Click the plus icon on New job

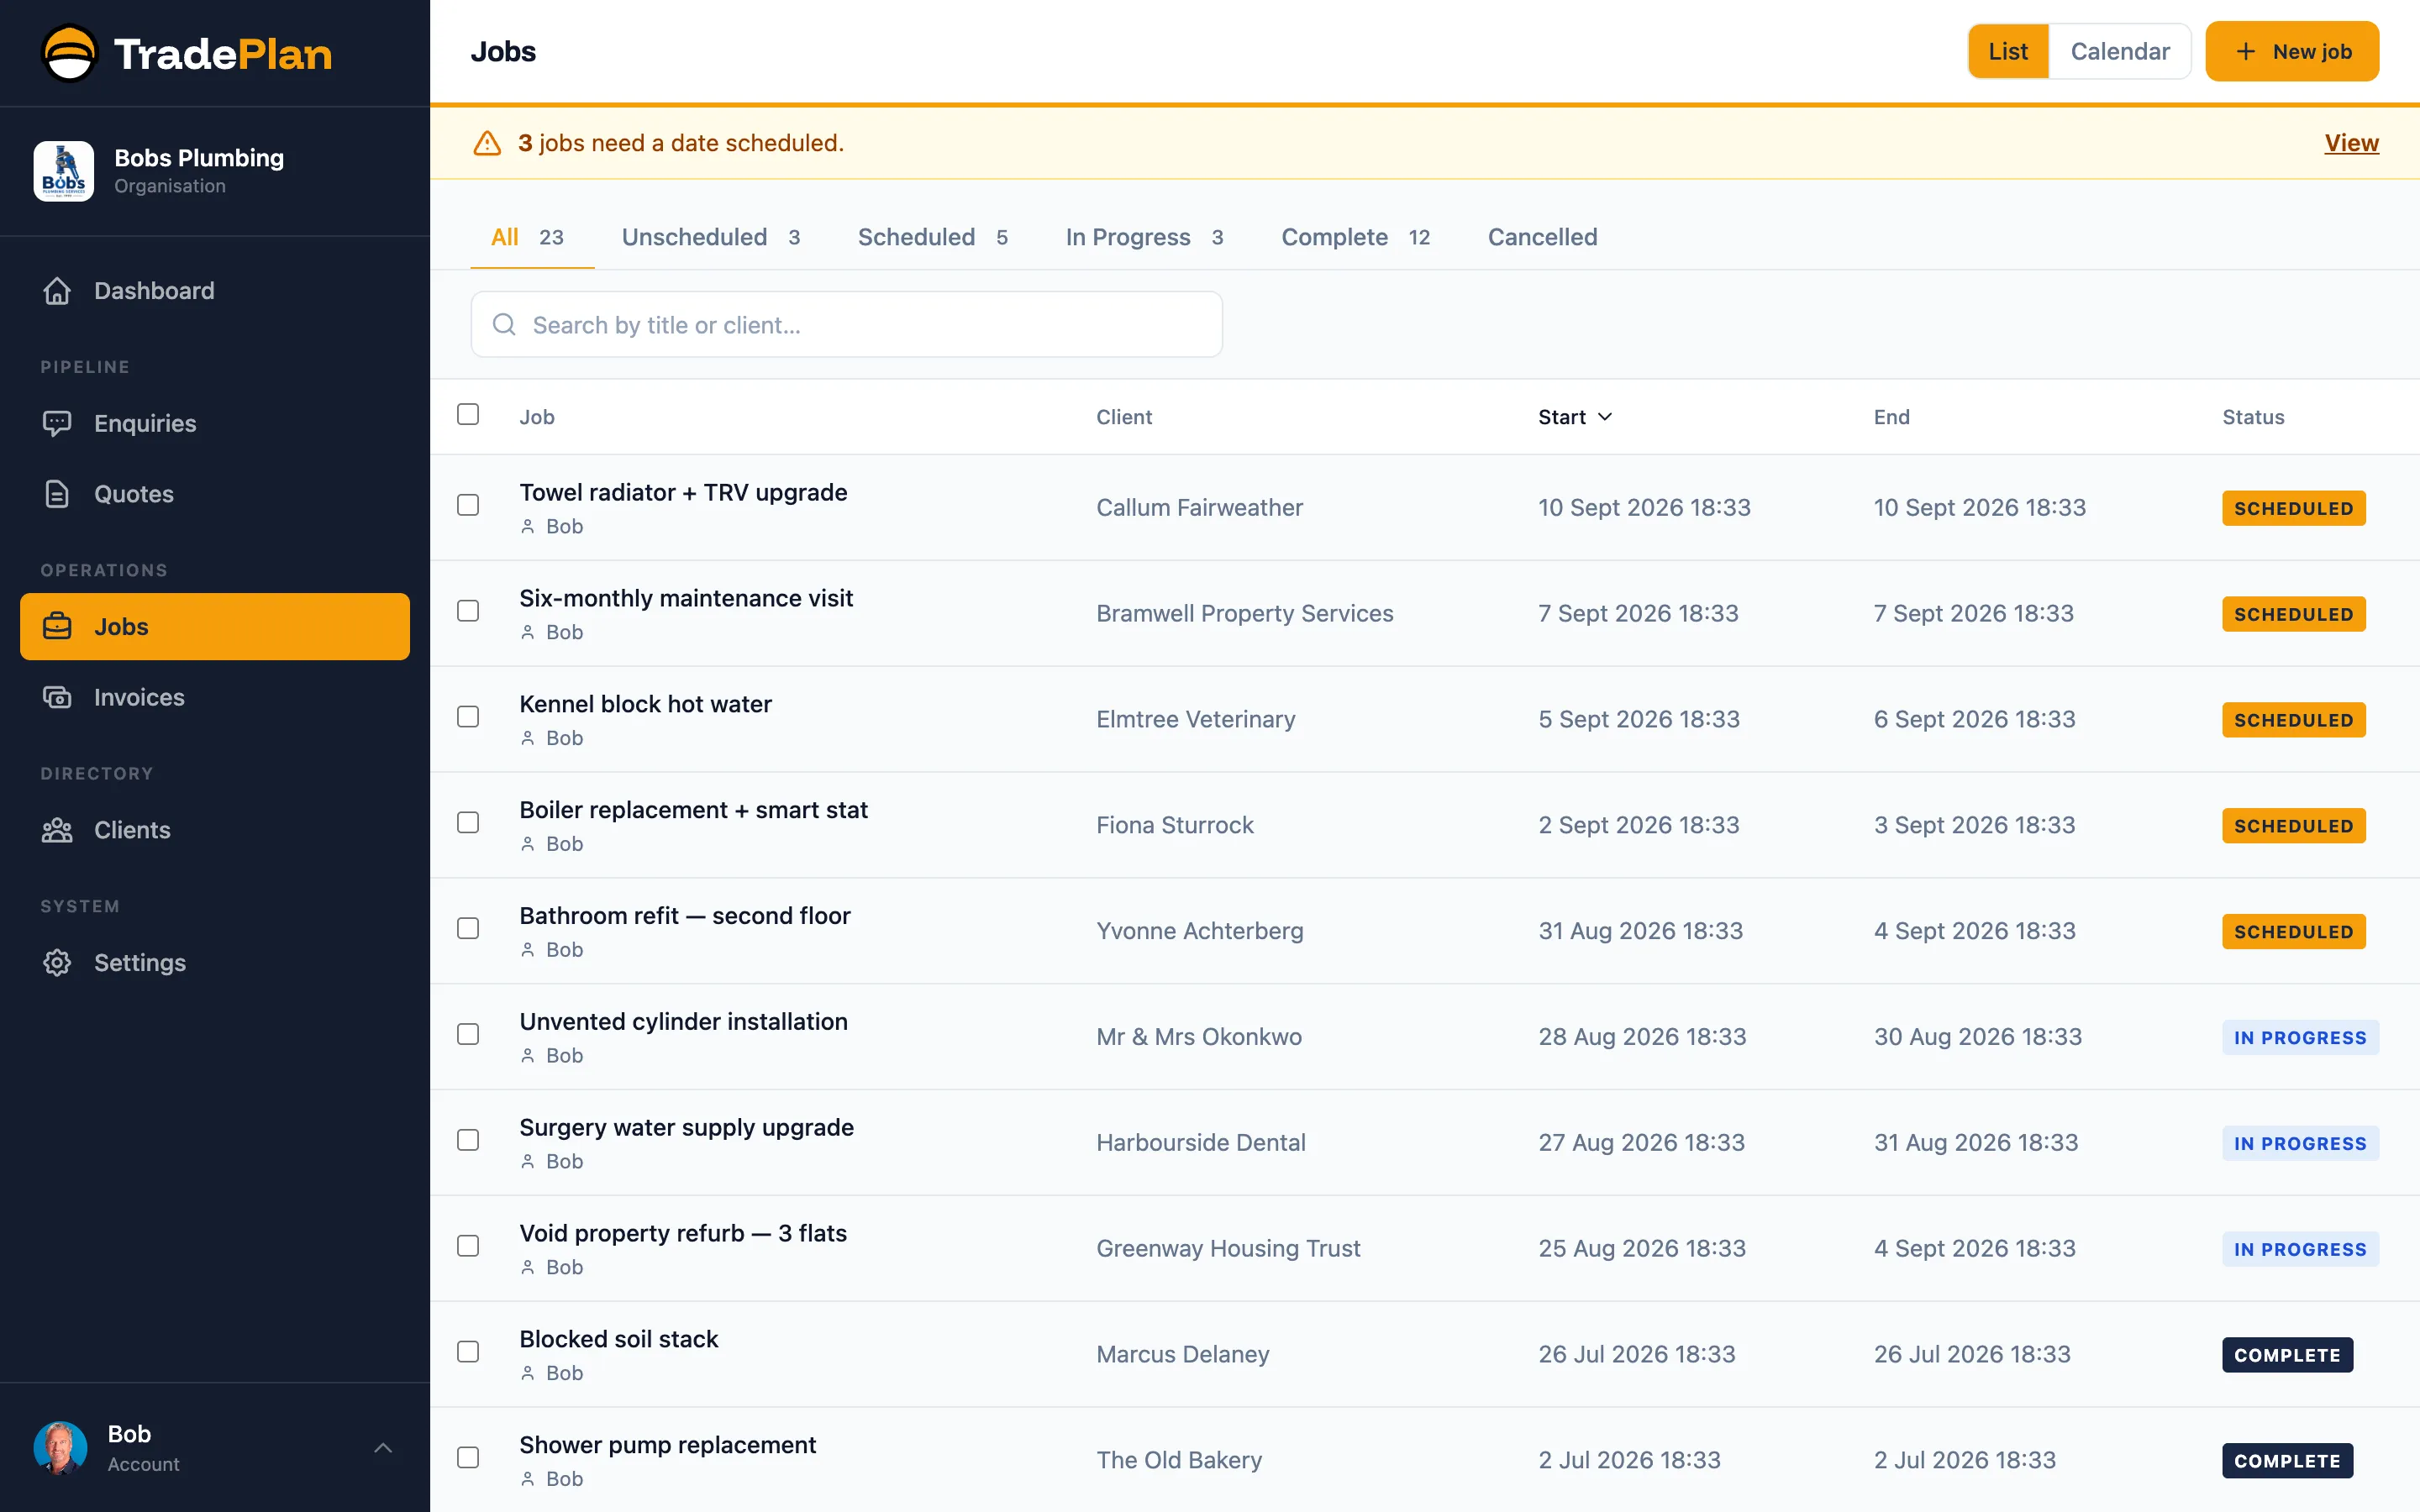click(x=2246, y=52)
